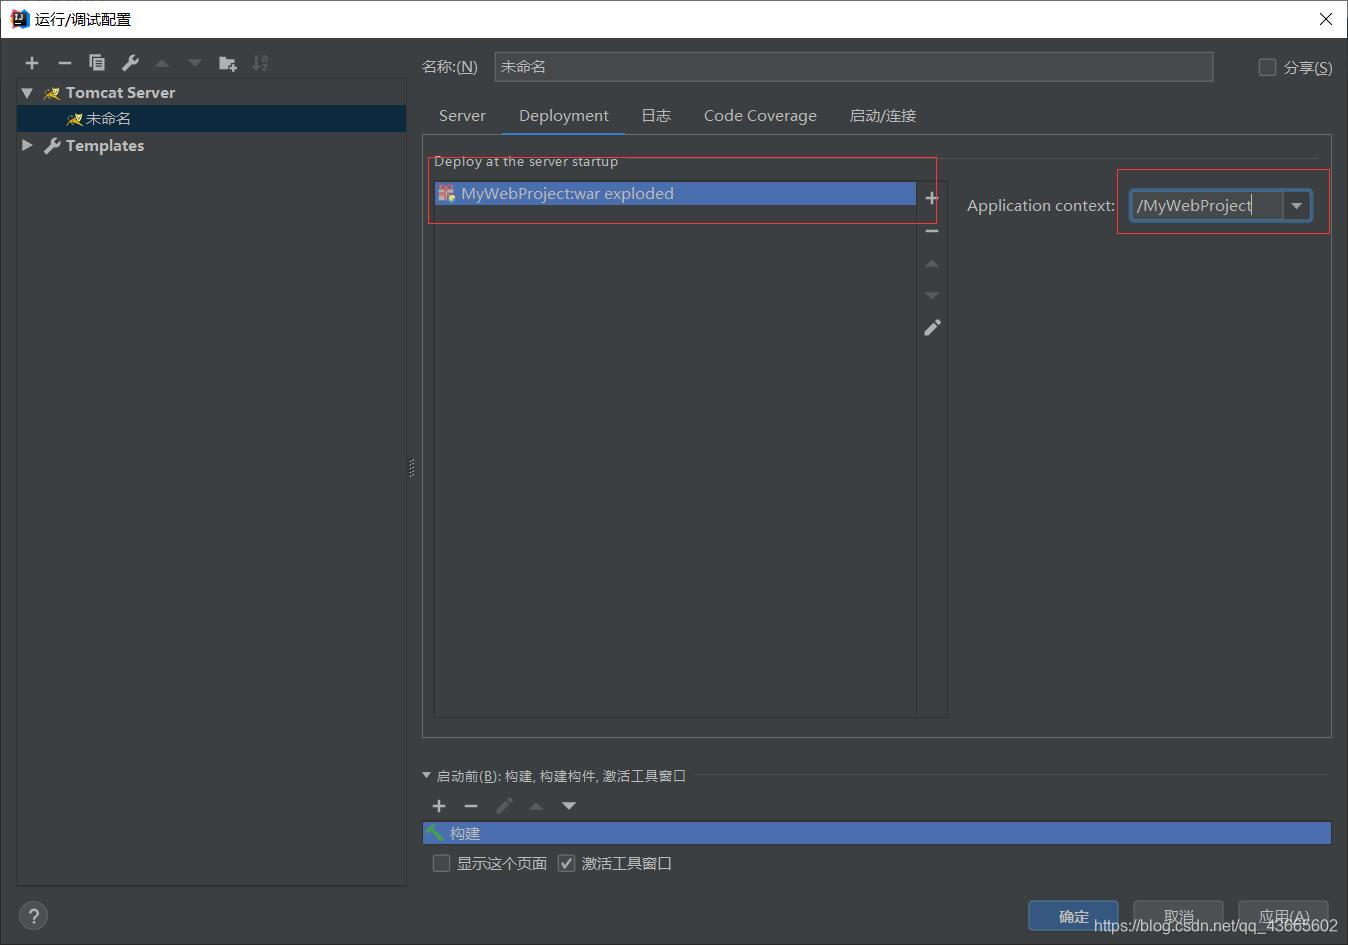The image size is (1348, 945).
Task: Open Application context dropdown arrow
Action: click(1296, 205)
